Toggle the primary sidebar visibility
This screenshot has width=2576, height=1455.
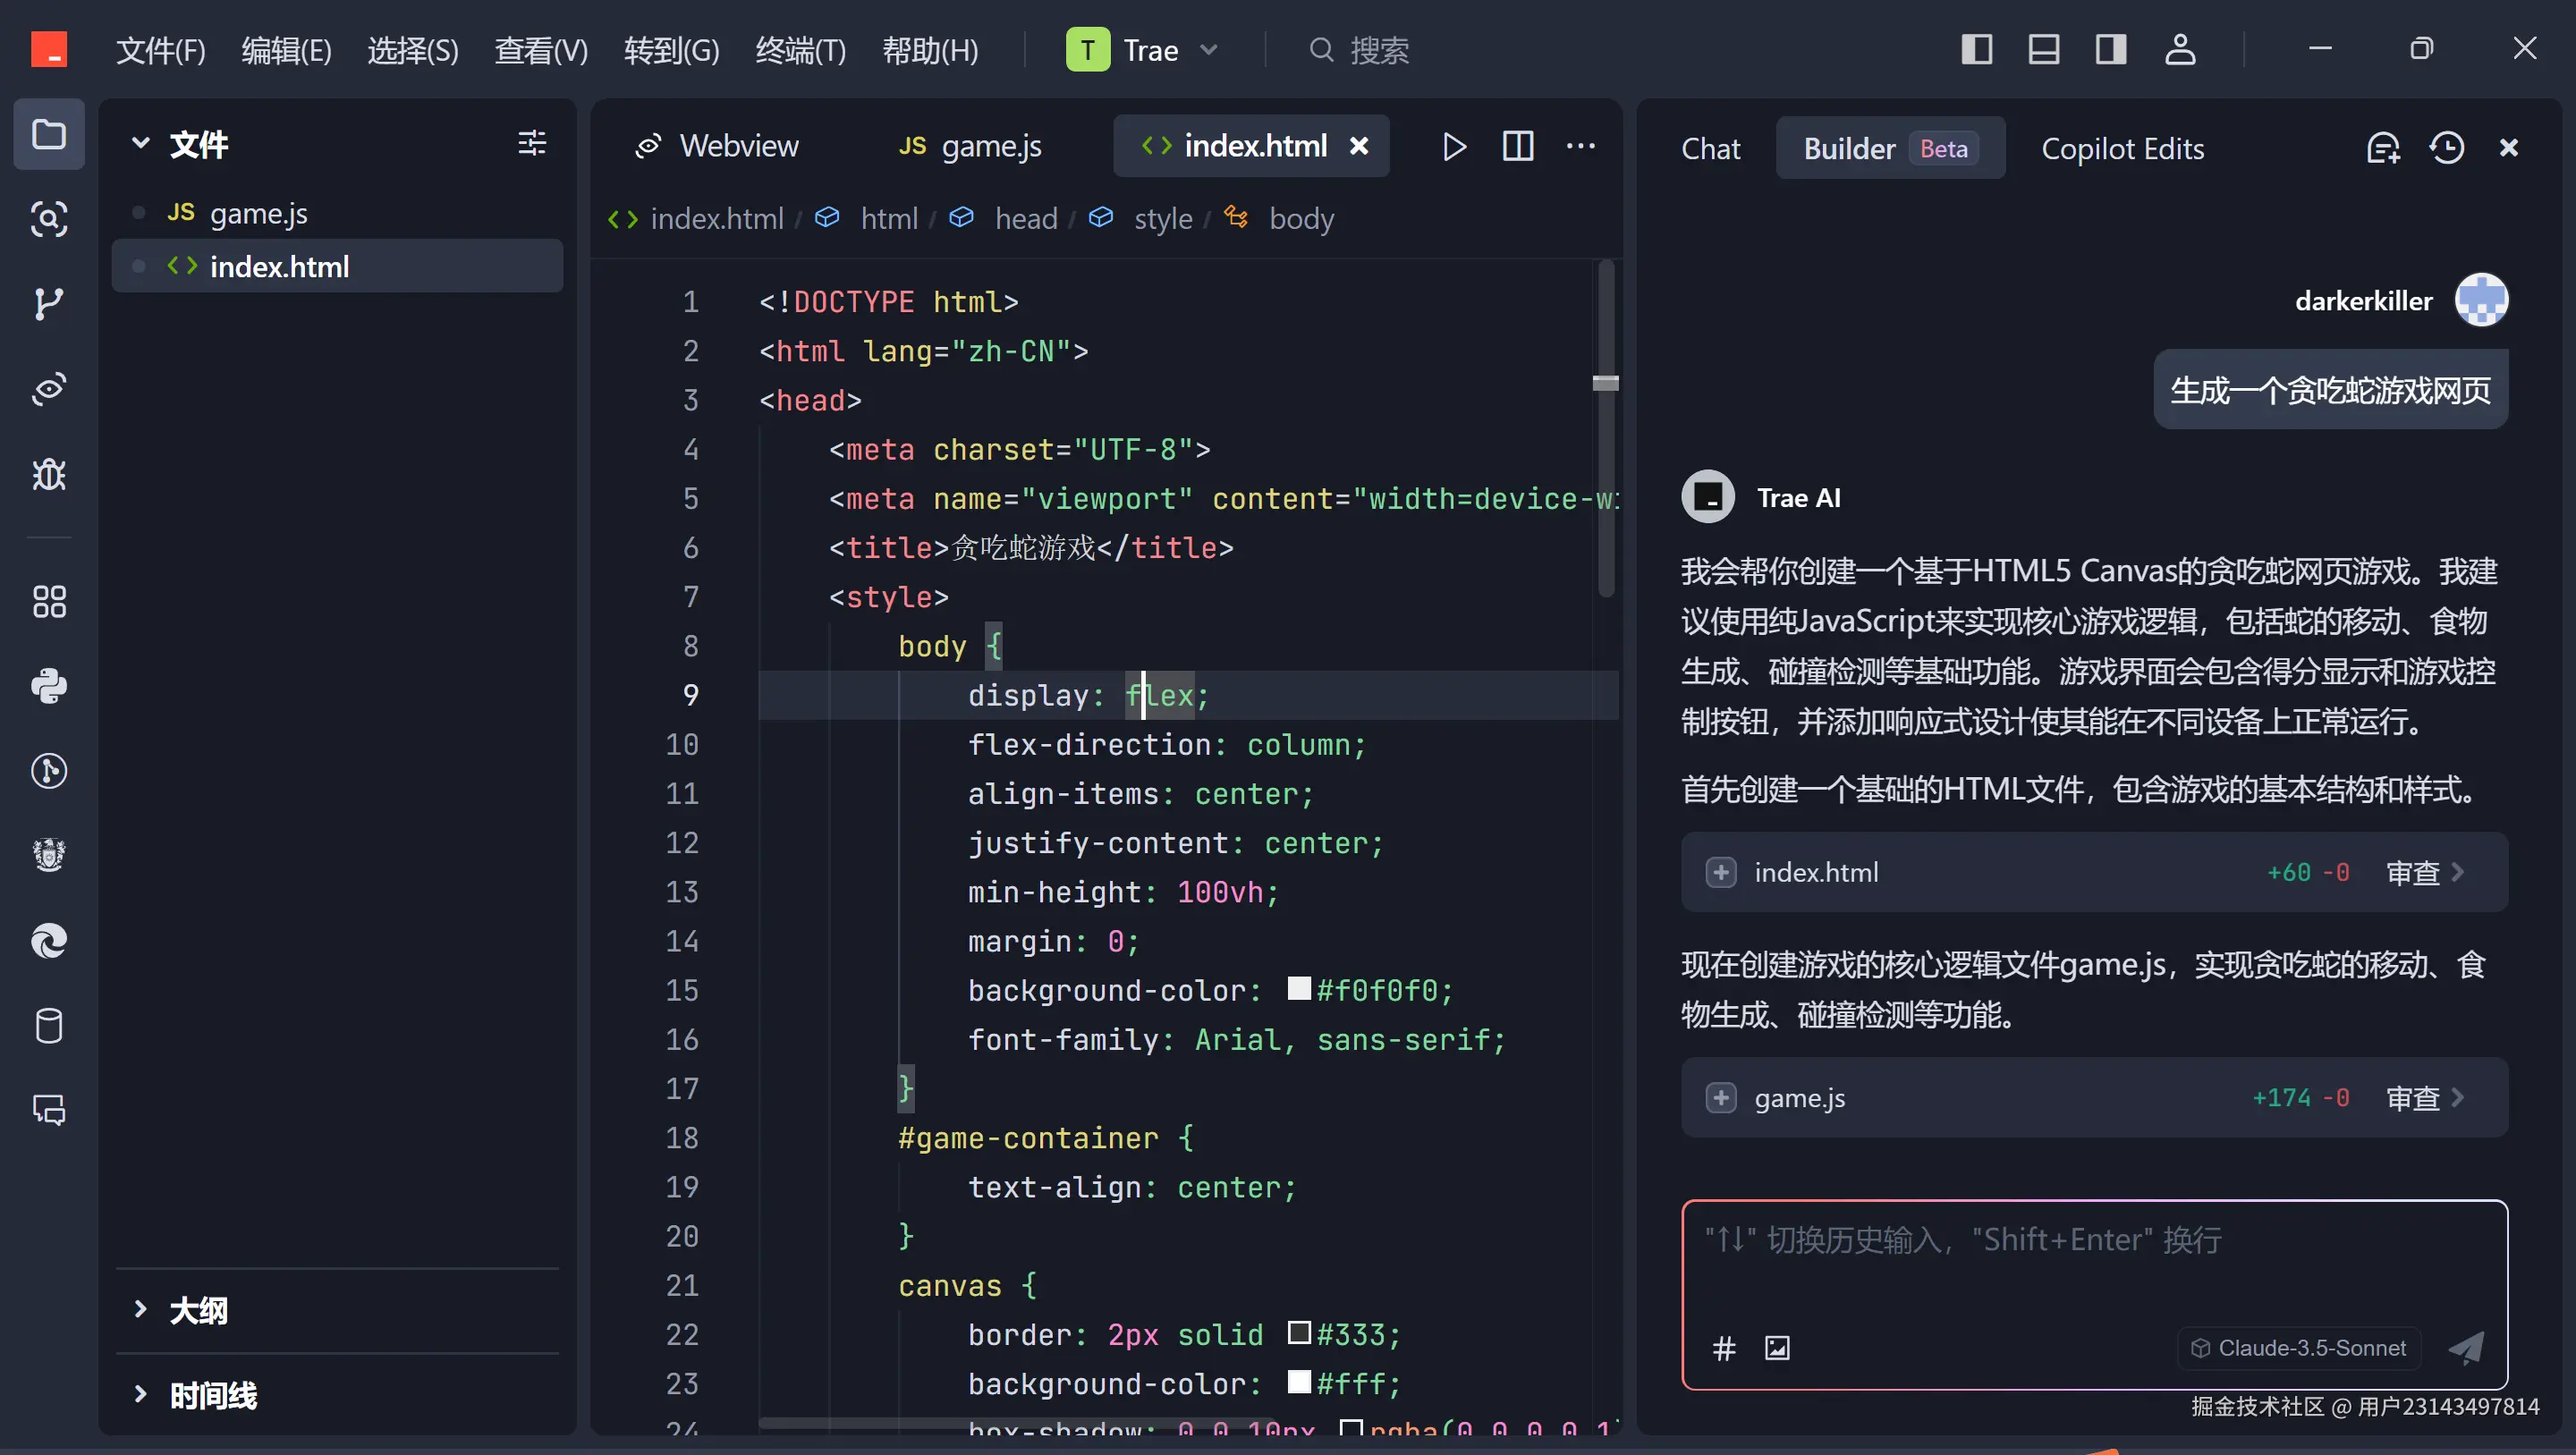(x=1977, y=48)
